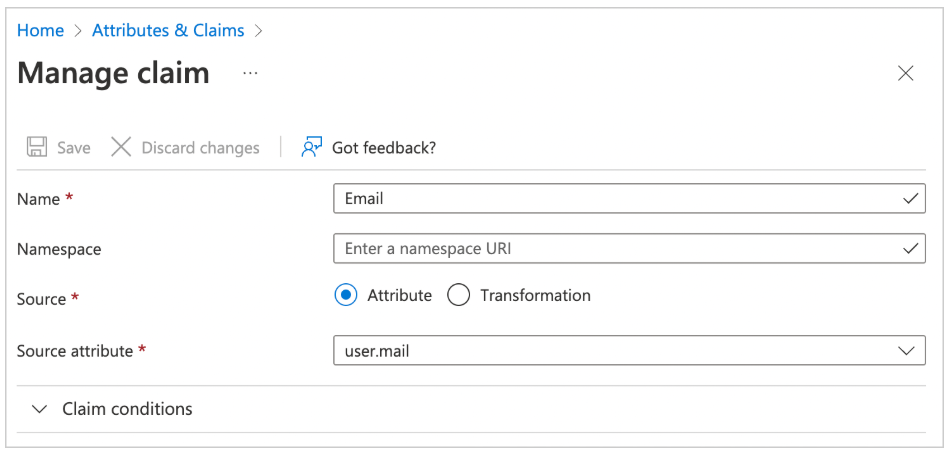Click the Claim conditions section label
948x453 pixels.
127,409
